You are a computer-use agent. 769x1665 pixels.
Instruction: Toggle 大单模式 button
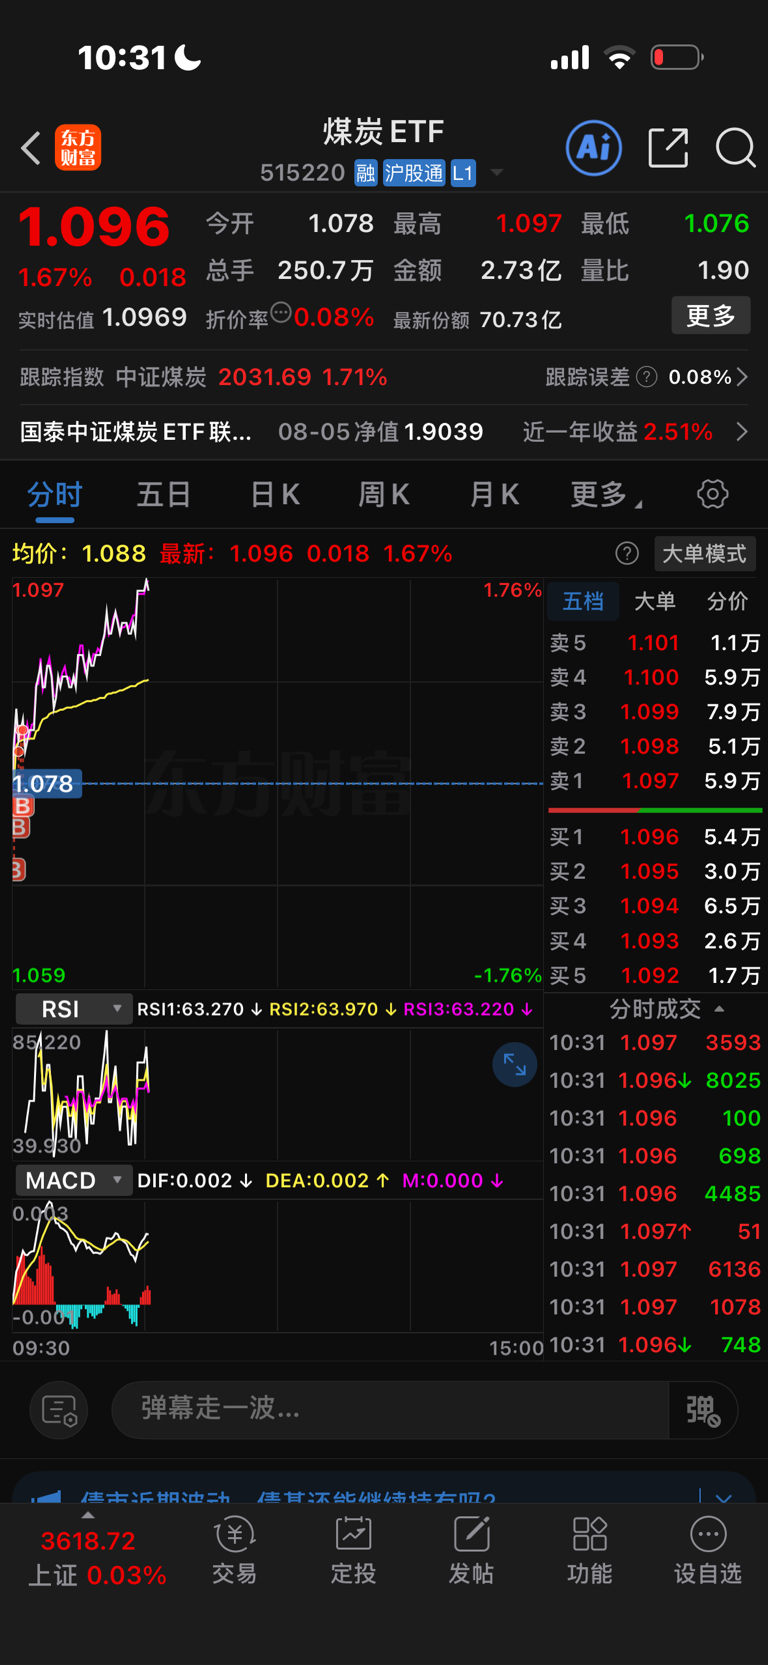[x=705, y=554]
